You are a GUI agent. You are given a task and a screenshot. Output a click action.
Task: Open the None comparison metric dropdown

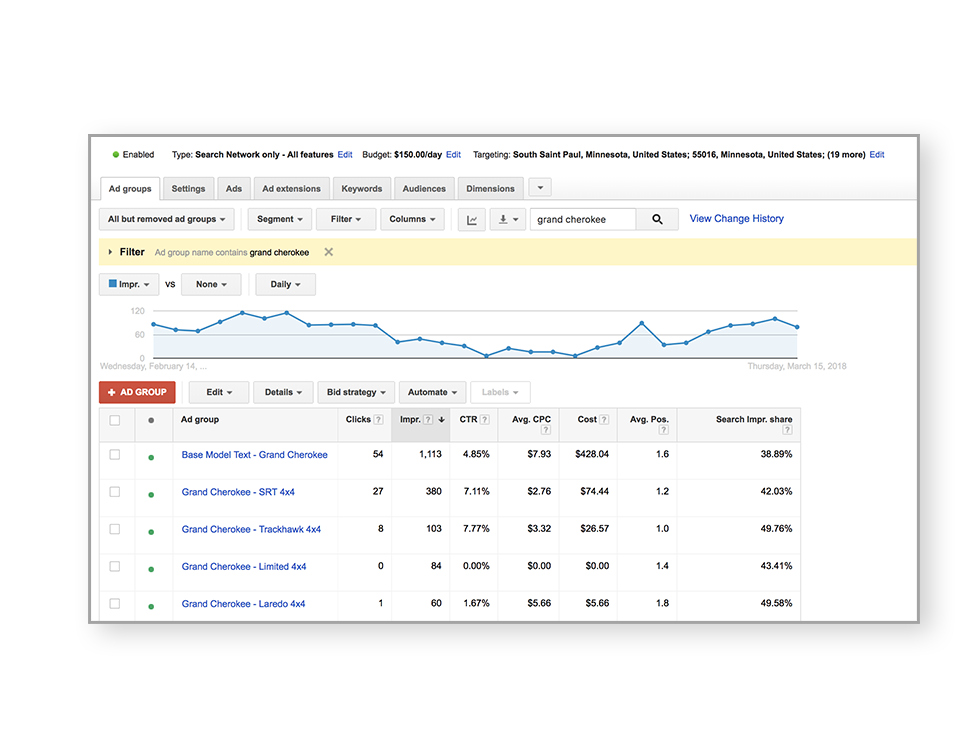[211, 285]
